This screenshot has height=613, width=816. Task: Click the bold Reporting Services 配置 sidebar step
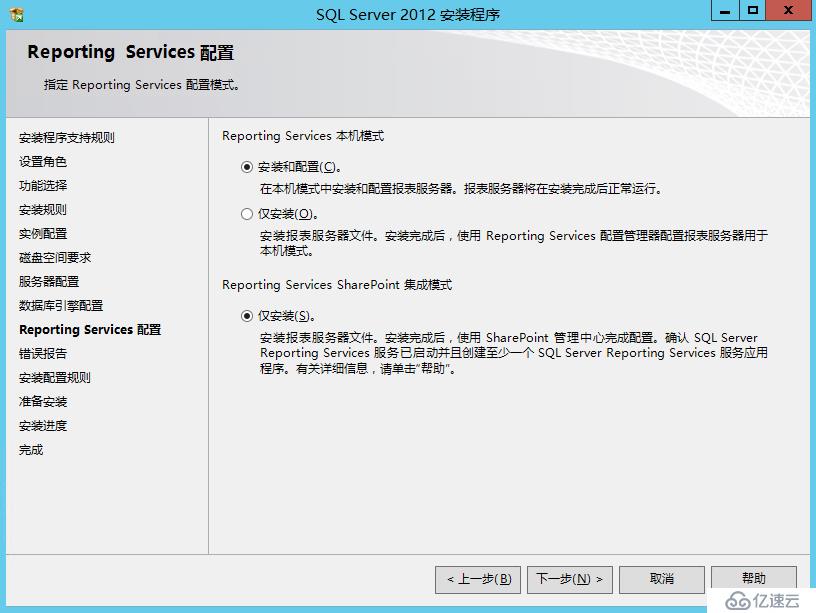[x=90, y=330]
